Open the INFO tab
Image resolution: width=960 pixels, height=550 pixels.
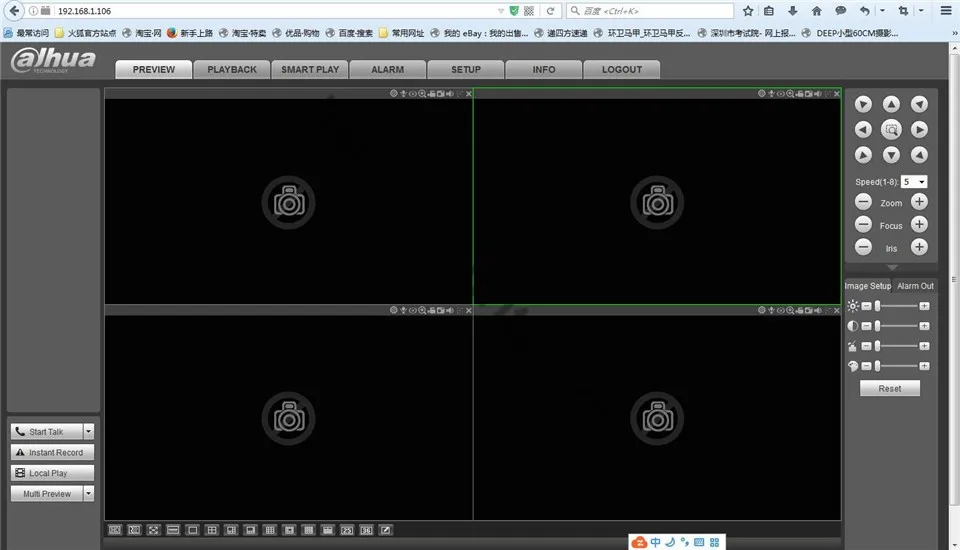coord(544,70)
